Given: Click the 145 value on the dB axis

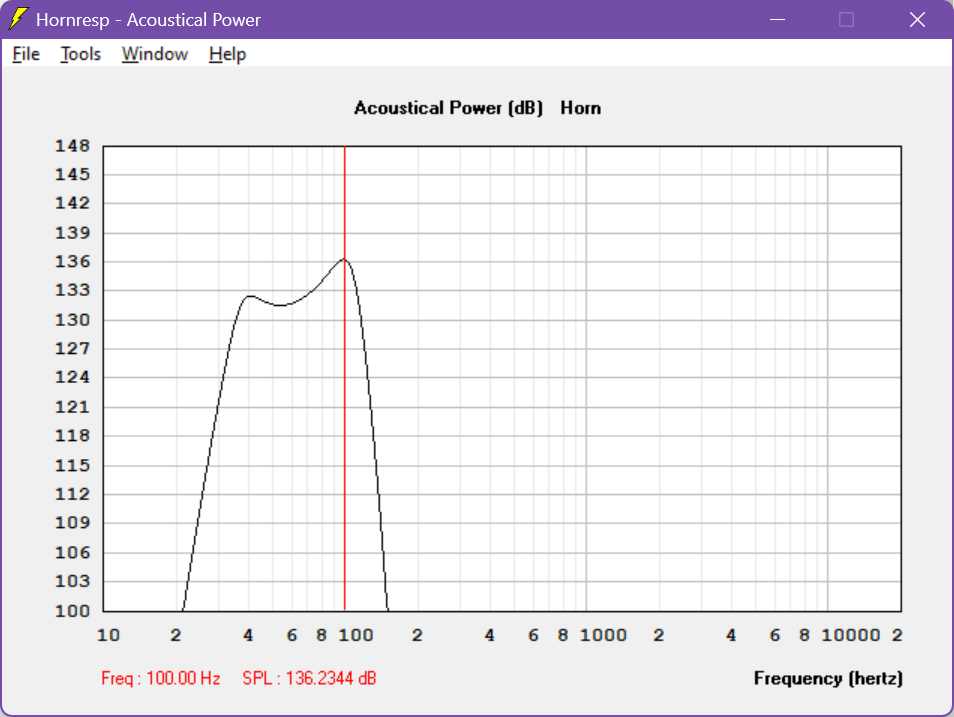Looking at the screenshot, I should (72, 175).
